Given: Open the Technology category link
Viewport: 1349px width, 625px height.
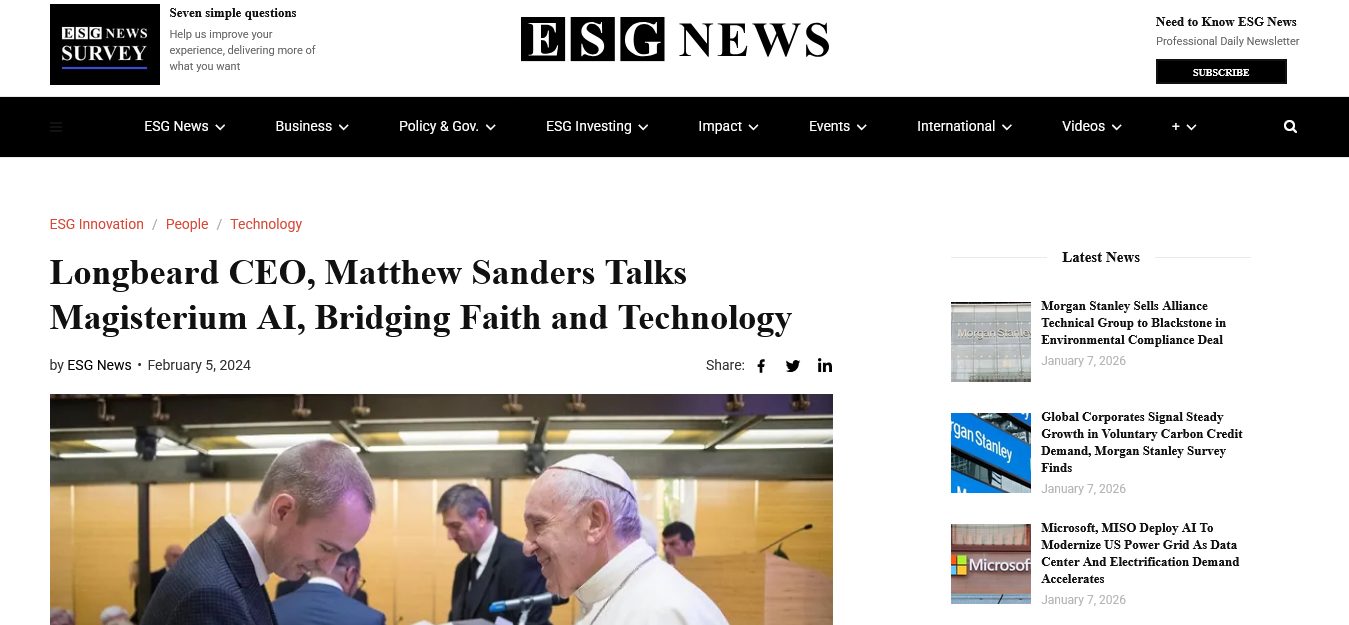Looking at the screenshot, I should pos(266,224).
